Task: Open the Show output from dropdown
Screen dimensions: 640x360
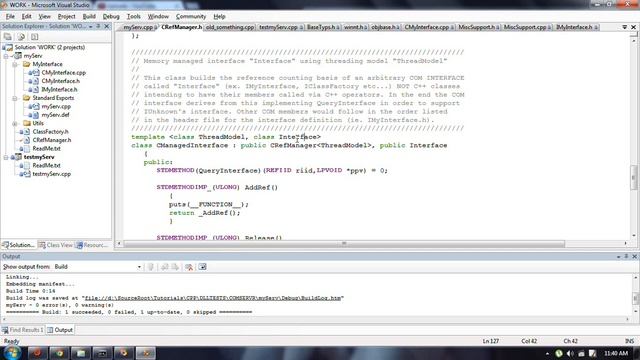Action: click(139, 267)
